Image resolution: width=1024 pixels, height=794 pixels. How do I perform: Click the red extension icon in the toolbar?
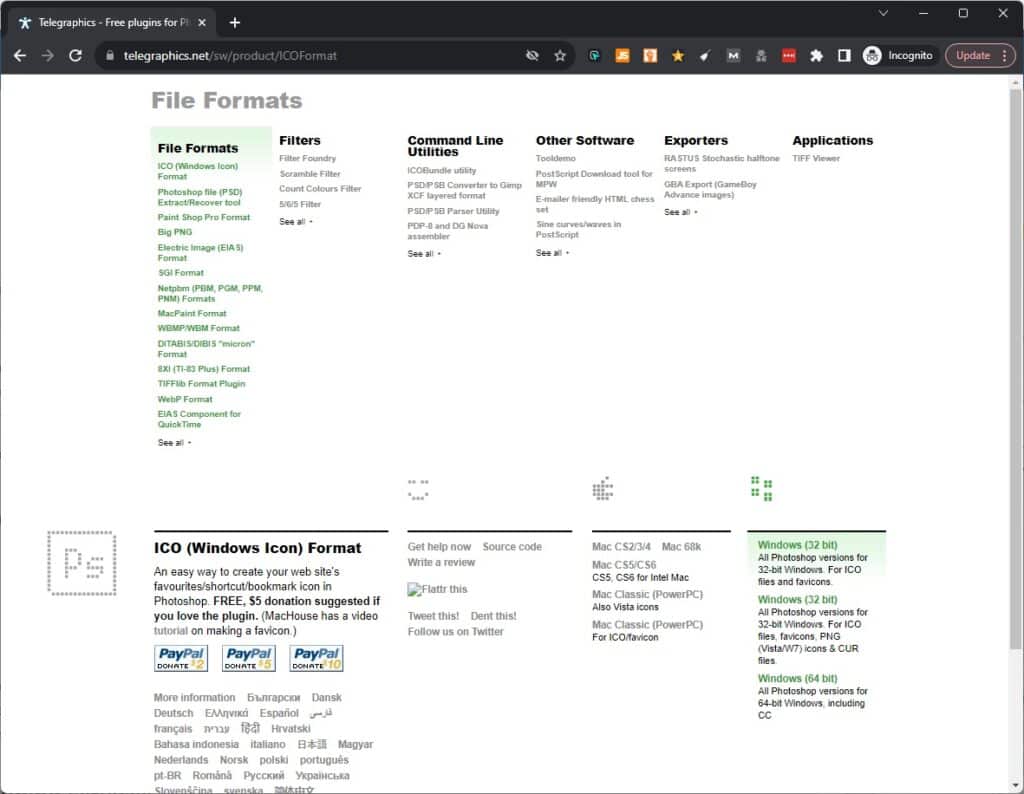[x=789, y=56]
